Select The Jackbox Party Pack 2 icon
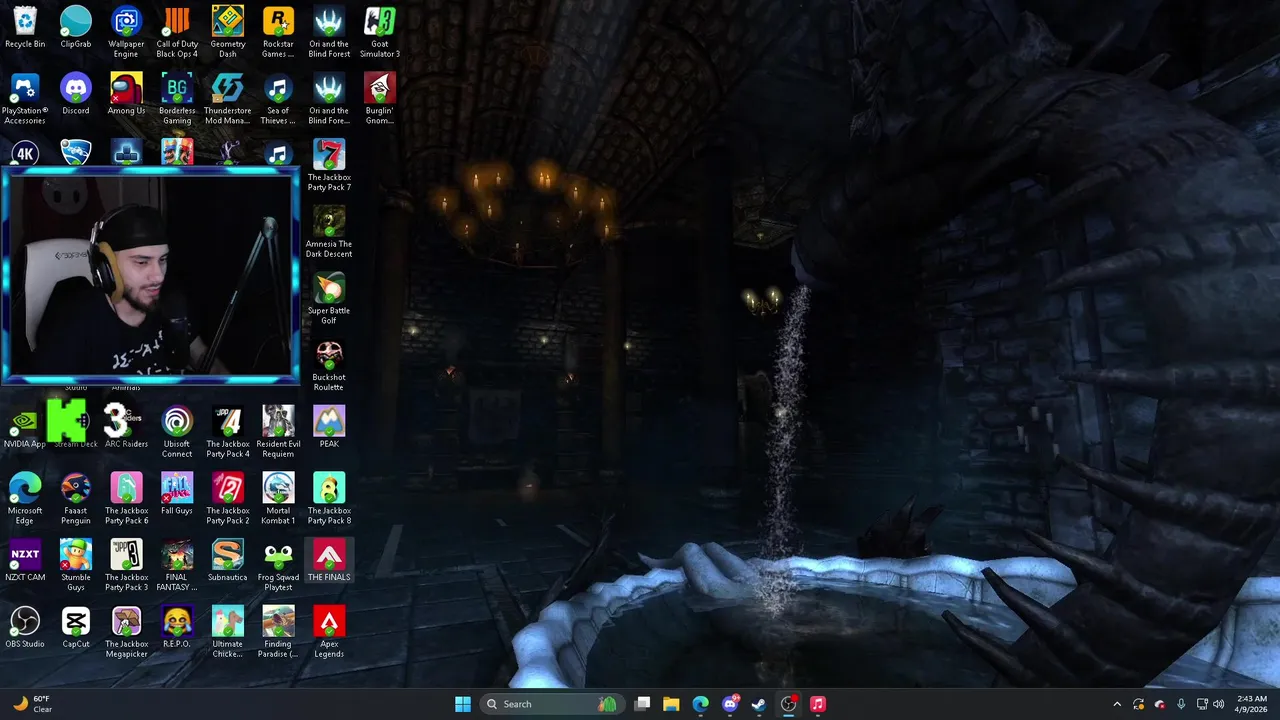The height and width of the screenshot is (720, 1280). click(x=228, y=499)
